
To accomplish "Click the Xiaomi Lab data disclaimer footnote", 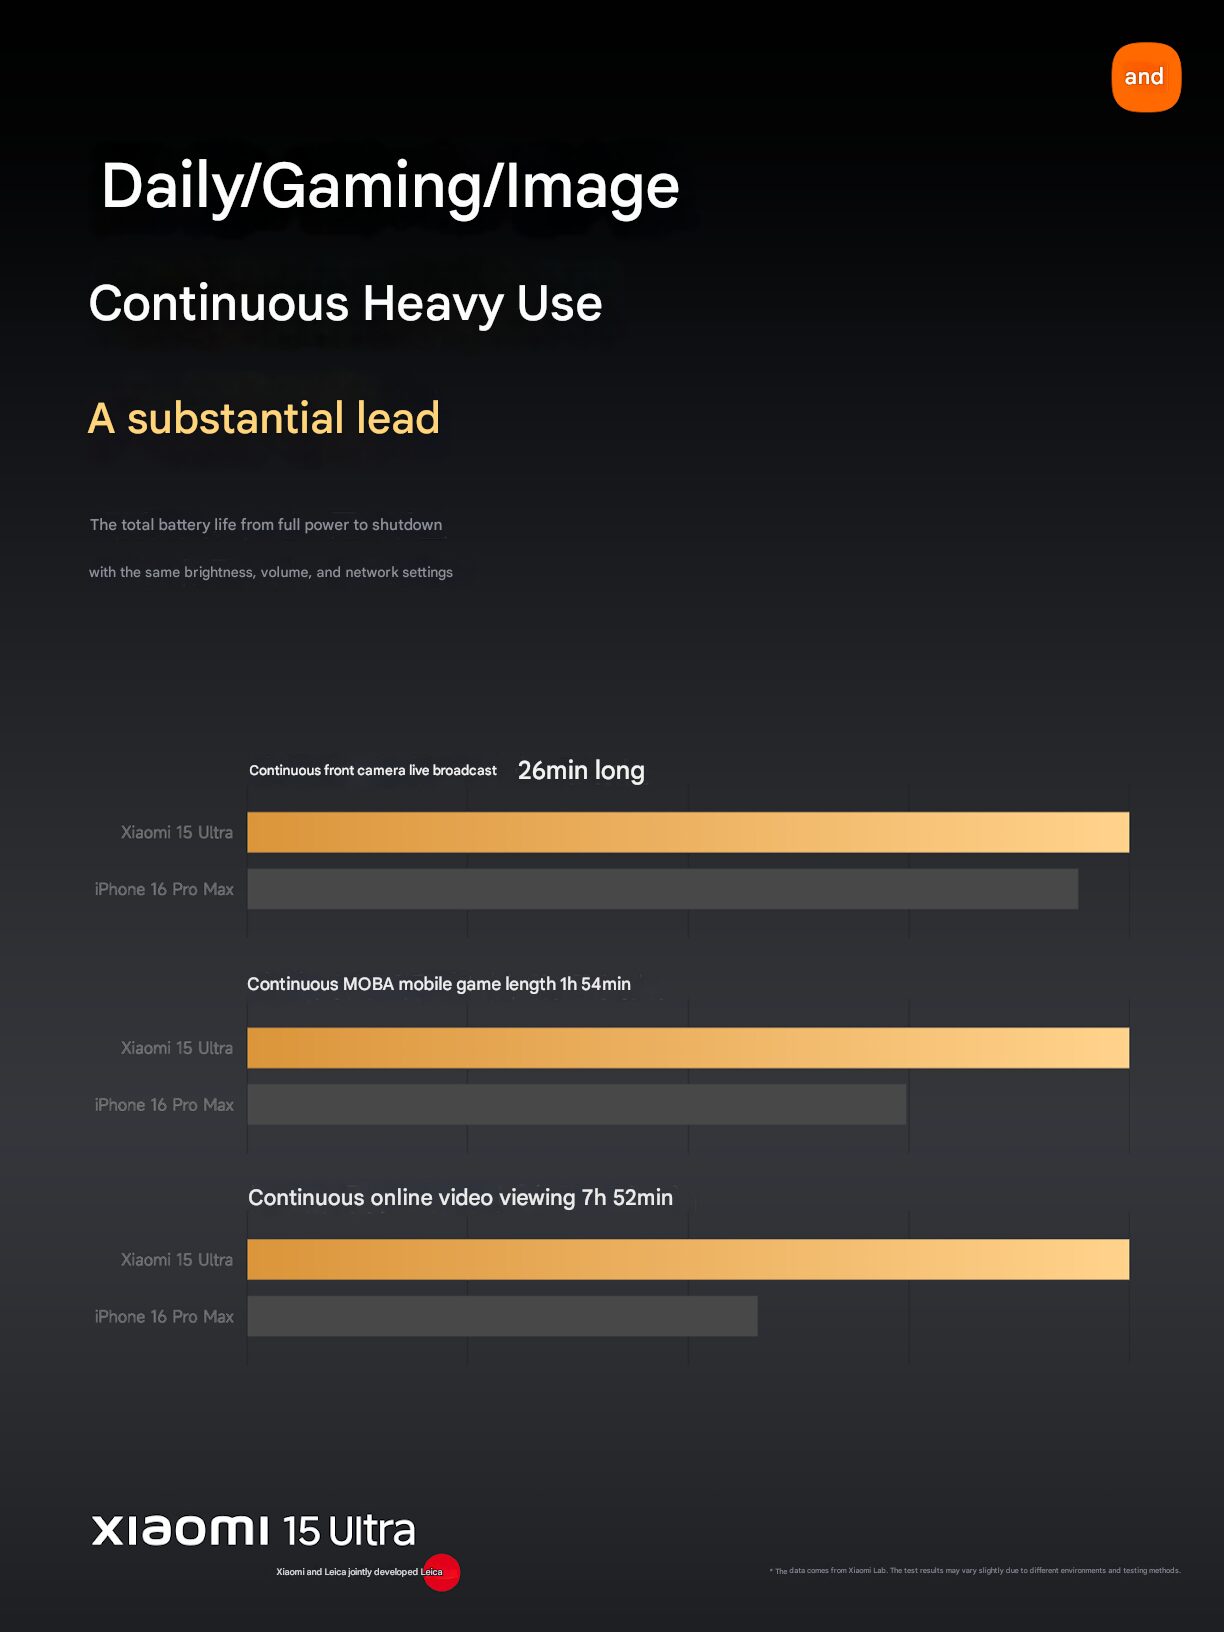I will coord(975,1571).
